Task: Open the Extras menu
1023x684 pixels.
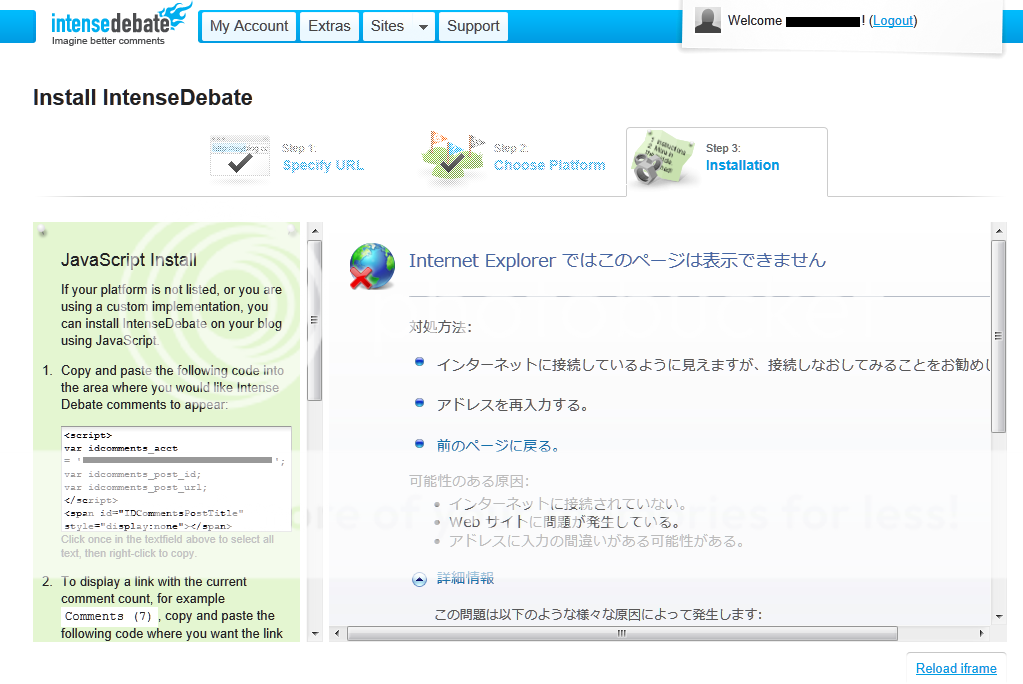Action: coord(329,26)
